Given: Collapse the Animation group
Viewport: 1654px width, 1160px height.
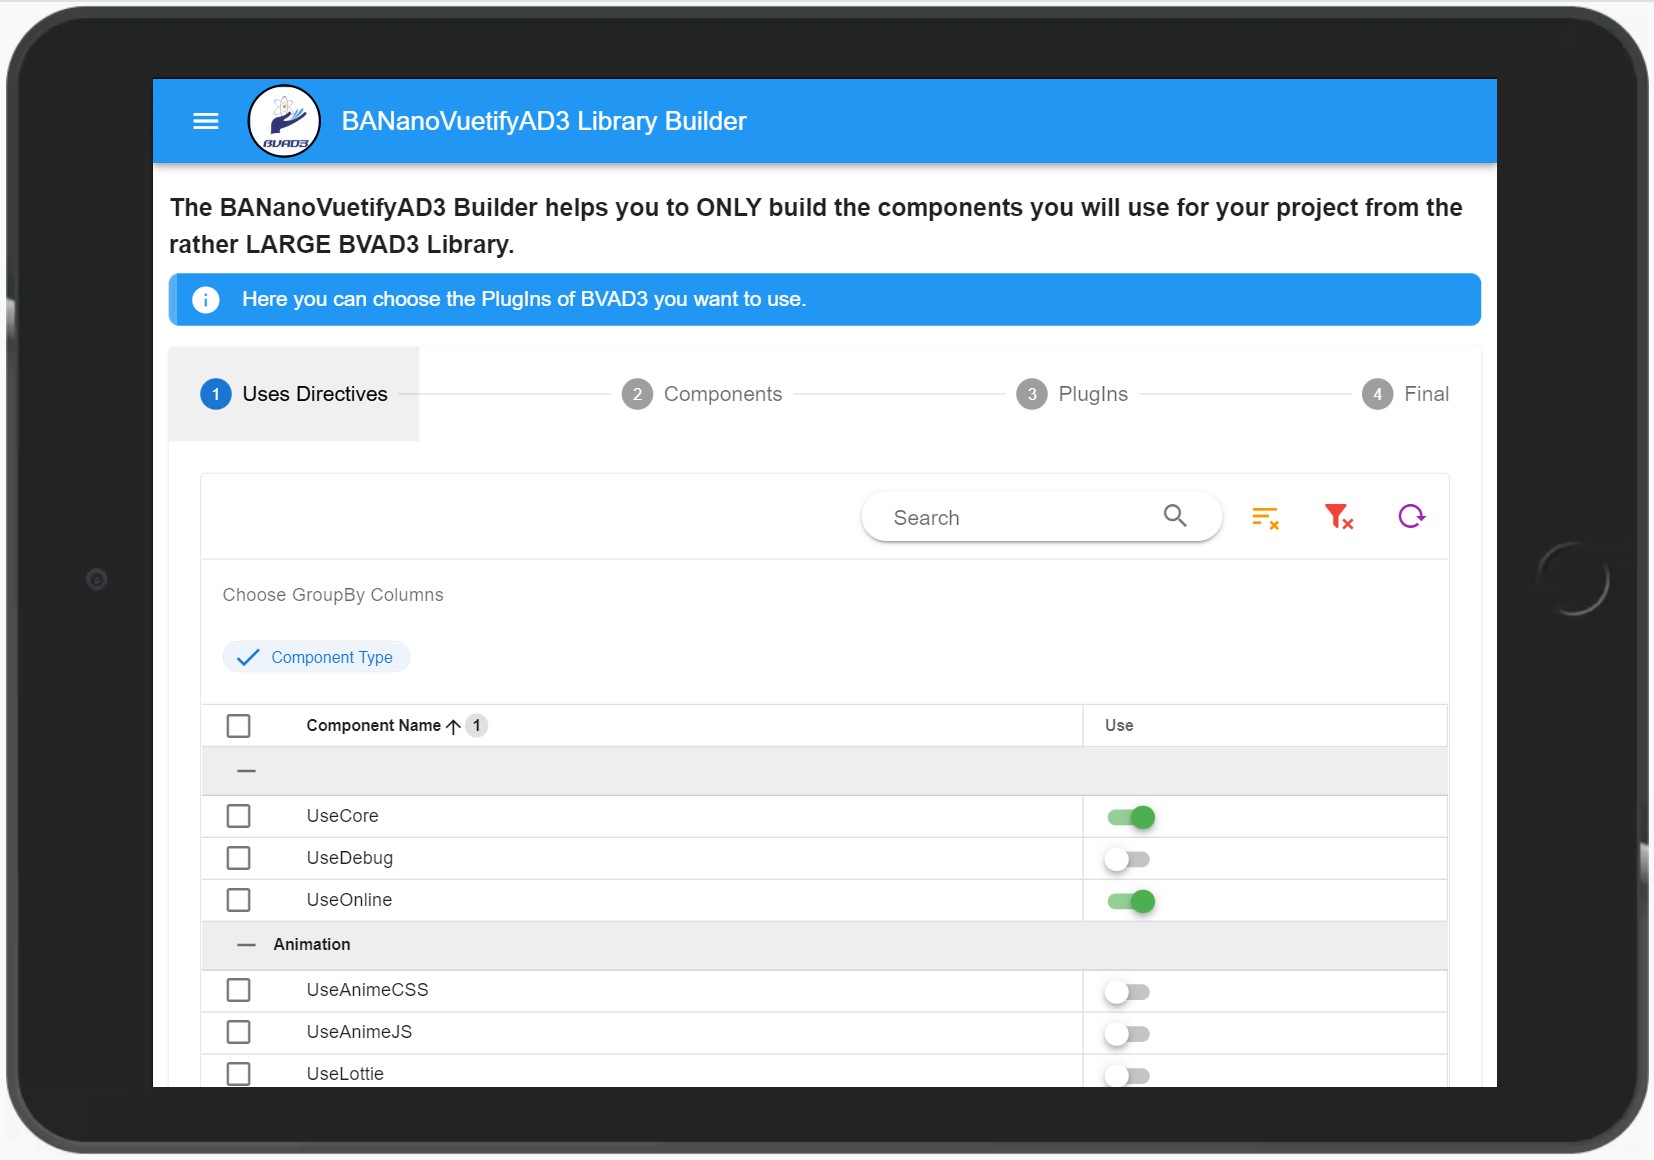Looking at the screenshot, I should [x=245, y=944].
